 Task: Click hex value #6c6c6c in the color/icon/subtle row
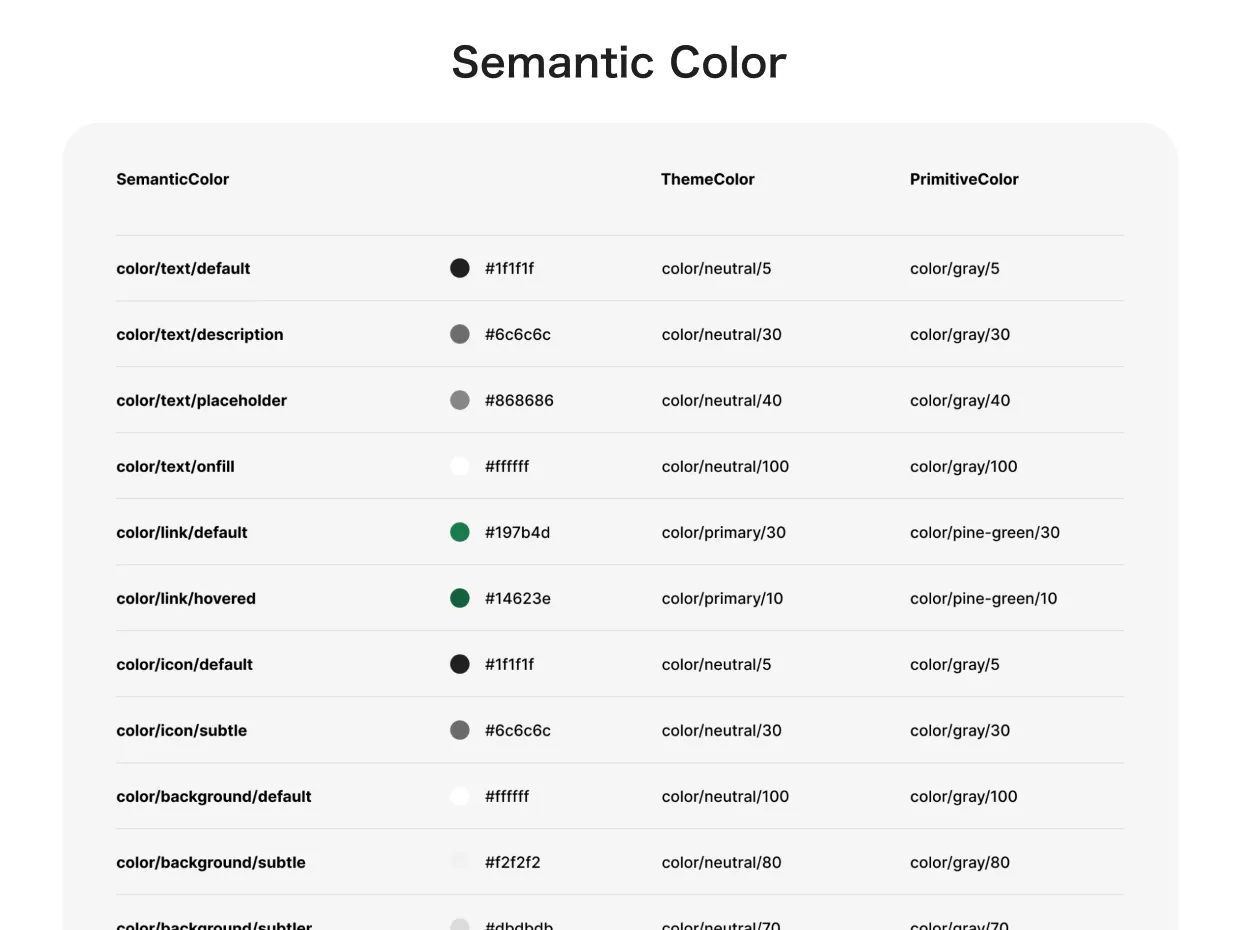tap(518, 730)
